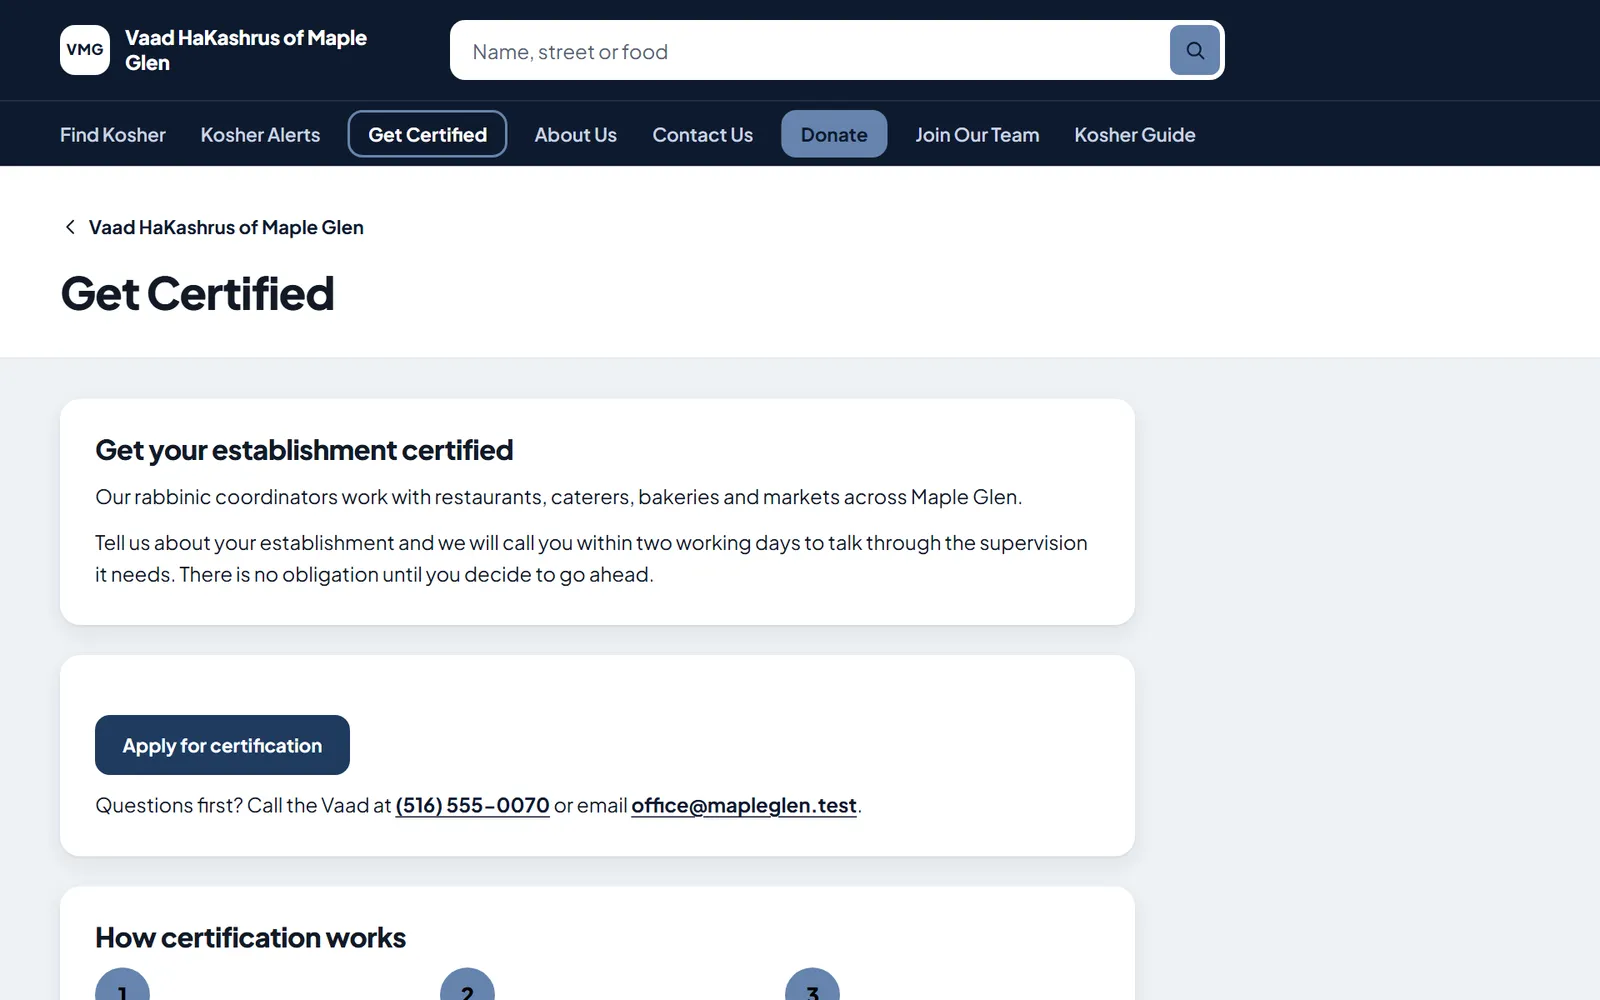
Task: Open the Find Kosher menu item
Action: pos(113,134)
